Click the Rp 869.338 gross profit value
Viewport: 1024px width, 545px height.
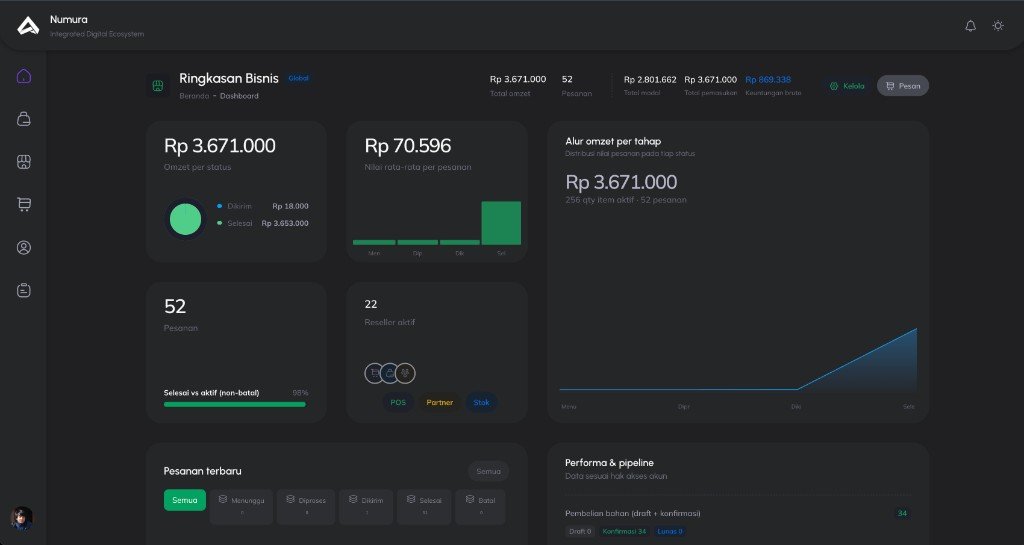[x=768, y=80]
